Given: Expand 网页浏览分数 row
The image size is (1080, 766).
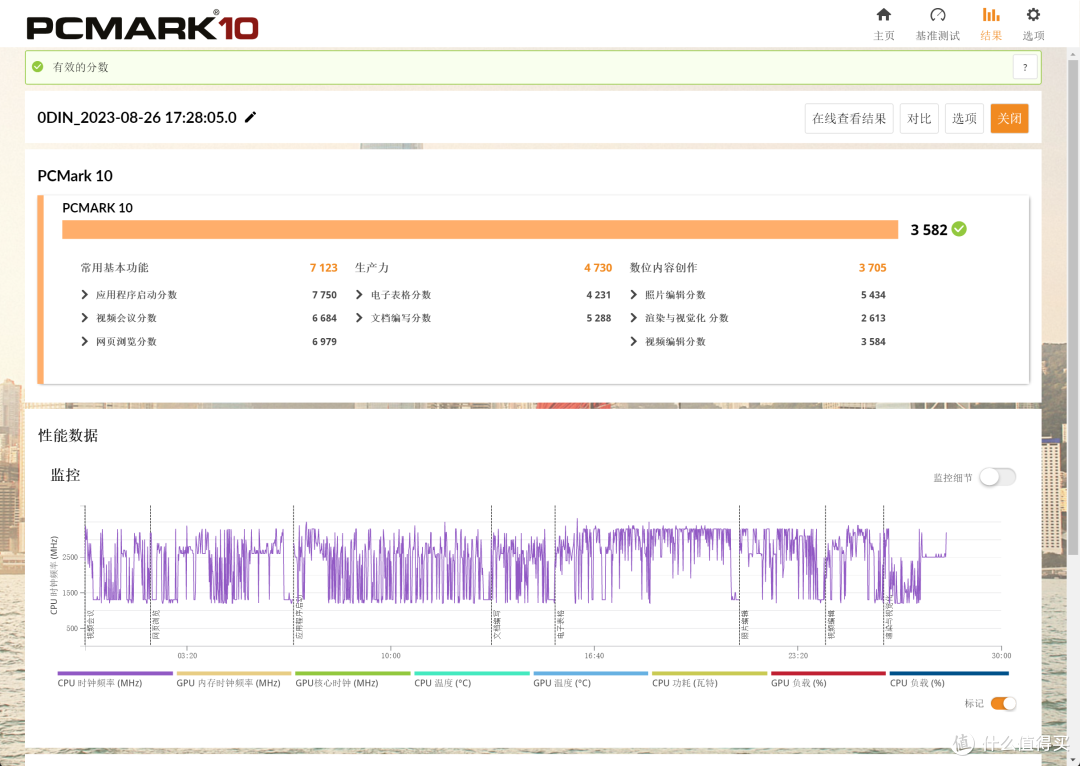Looking at the screenshot, I should click(85, 342).
